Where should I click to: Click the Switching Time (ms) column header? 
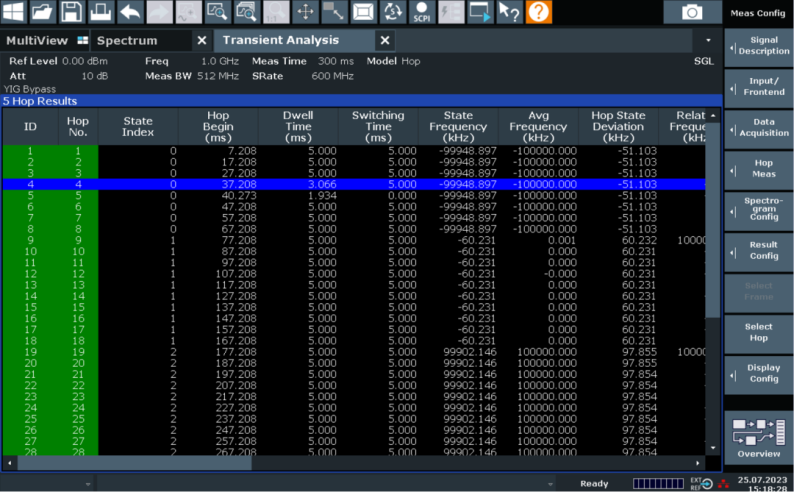[378, 127]
